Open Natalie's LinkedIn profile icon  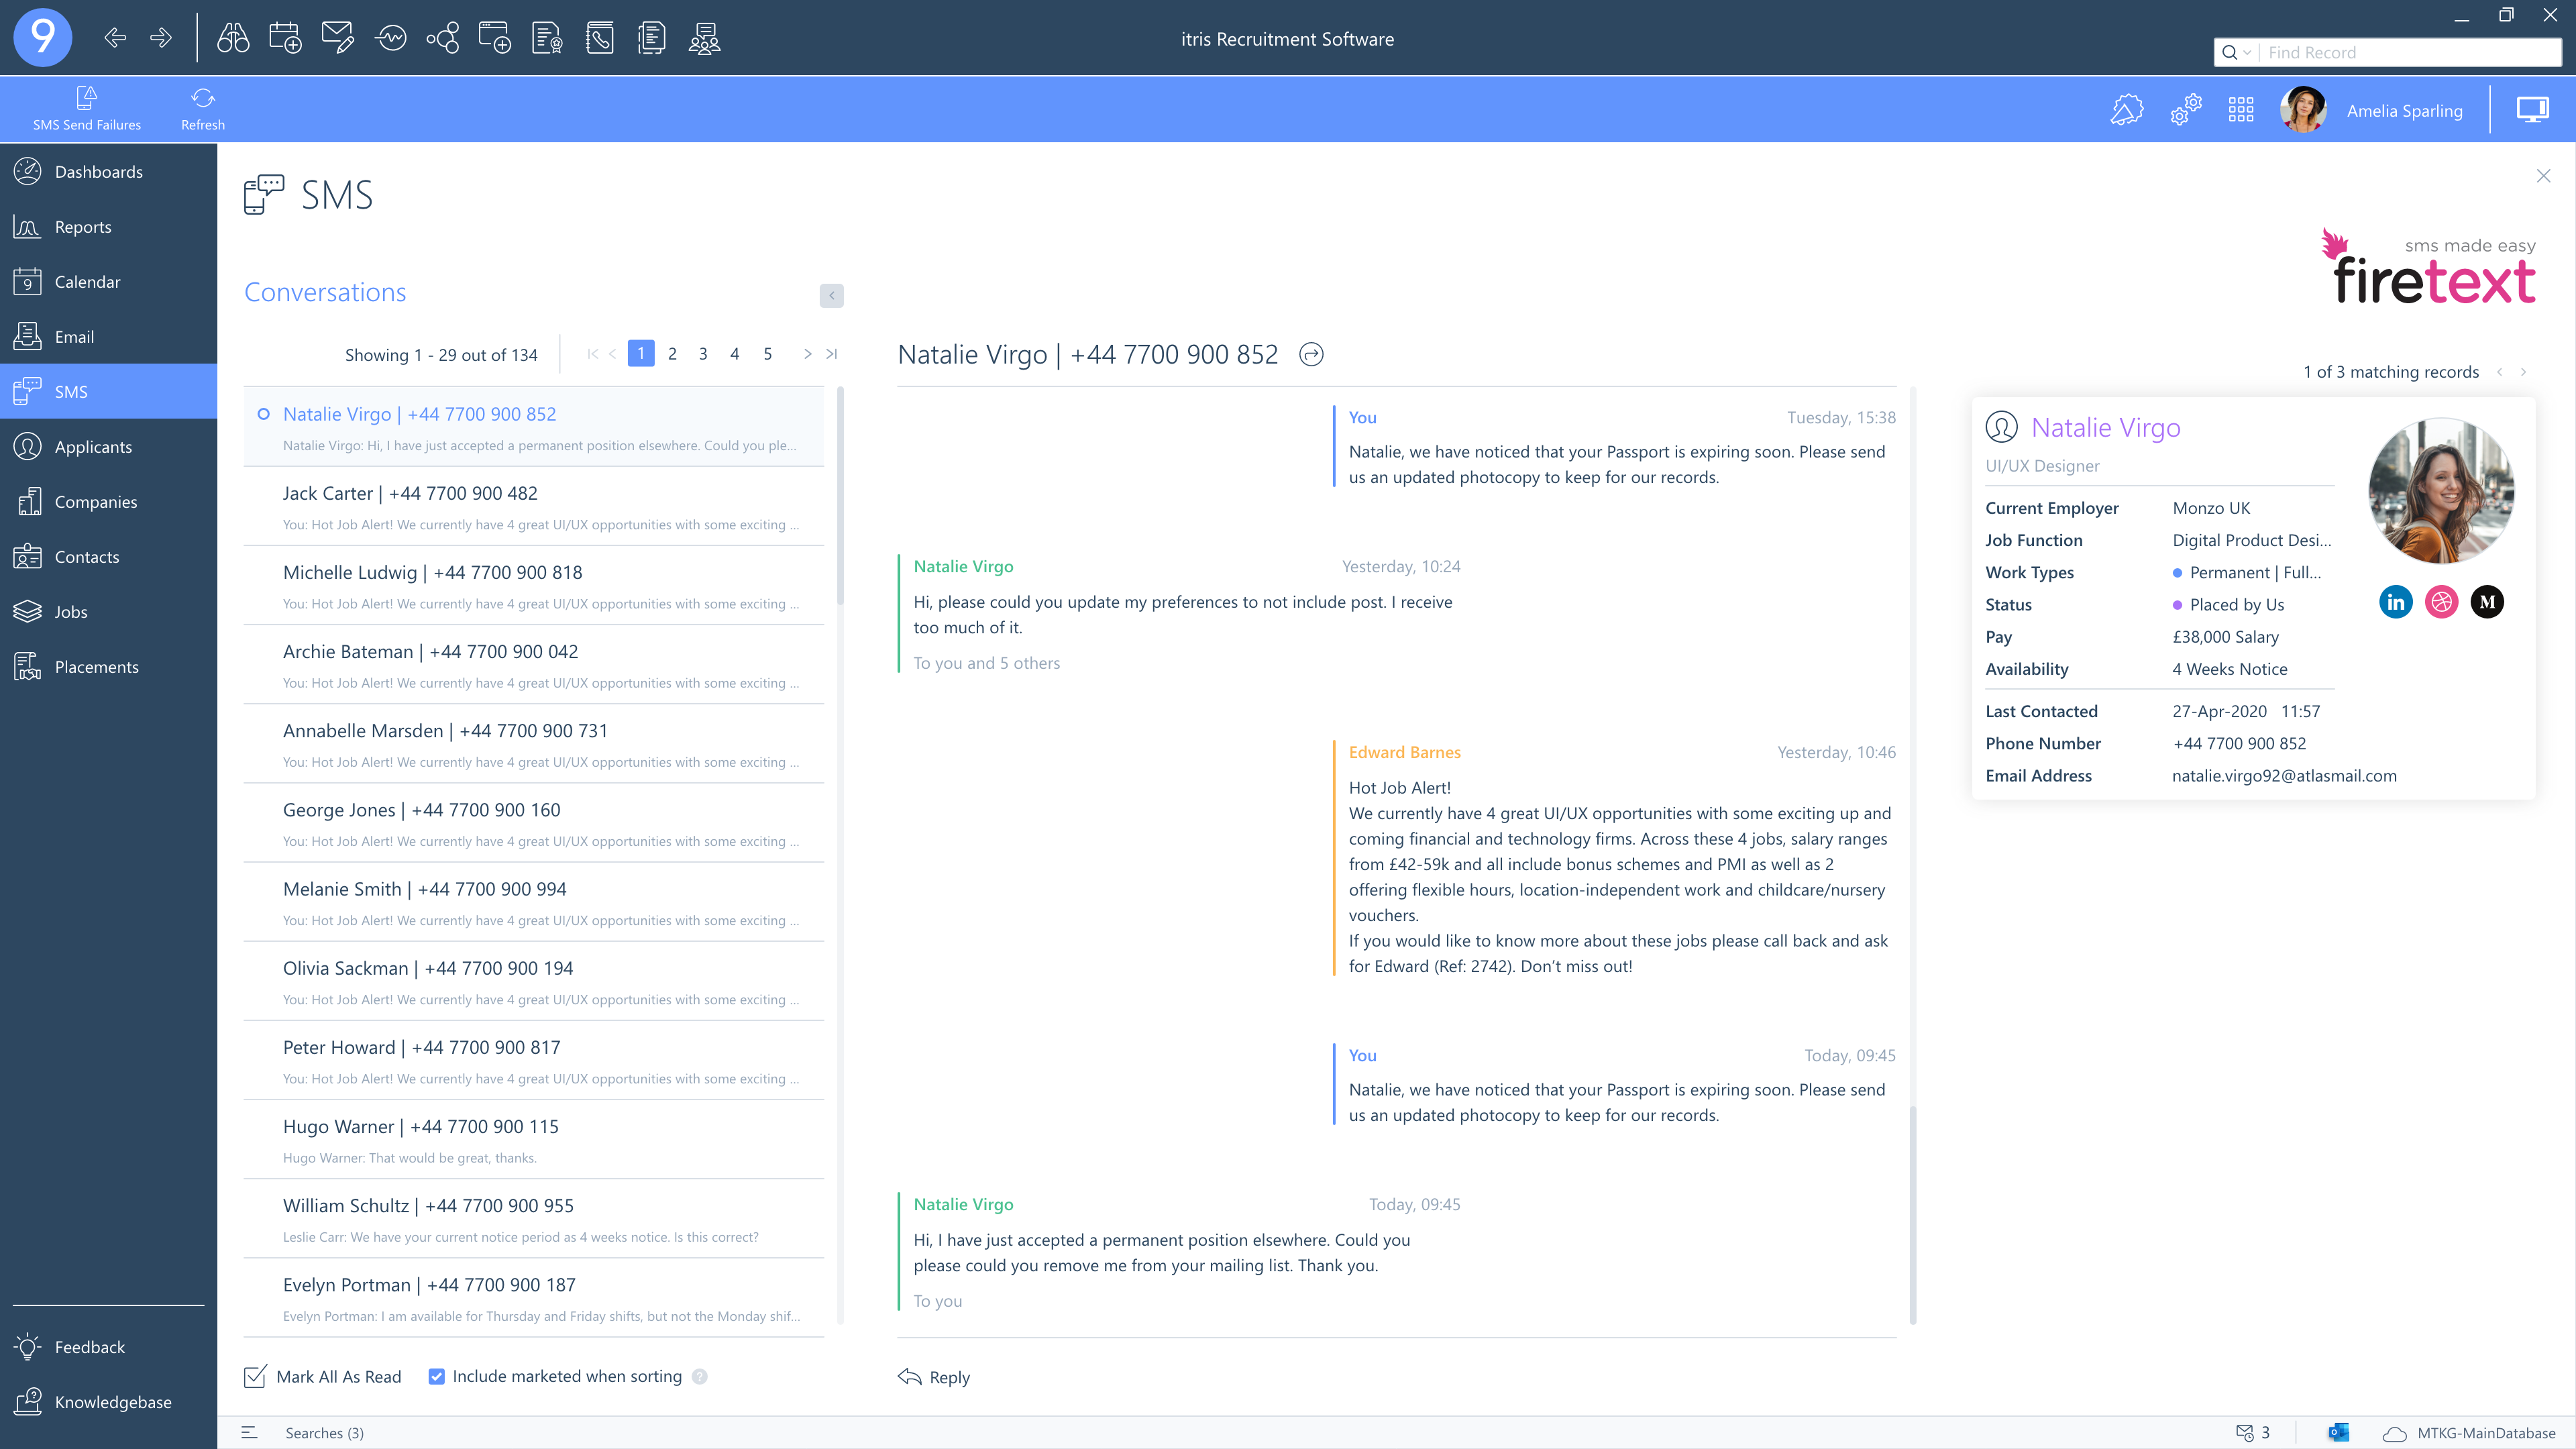pyautogui.click(x=2395, y=602)
